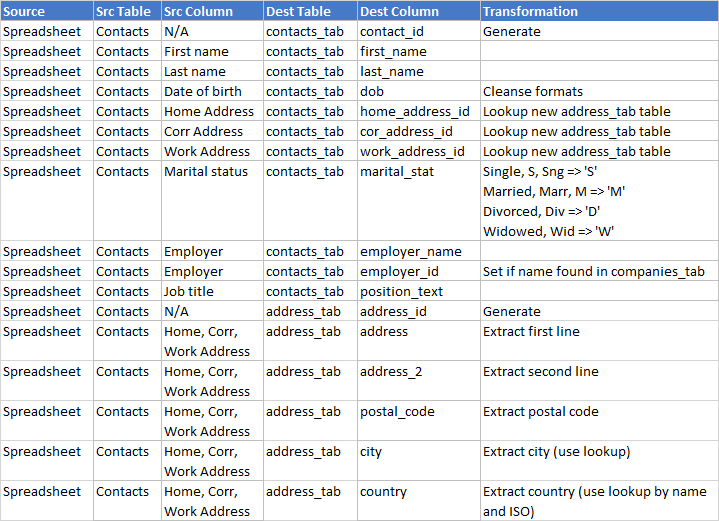Click the 'First name' source column cell
The height and width of the screenshot is (521, 719).
pos(196,52)
